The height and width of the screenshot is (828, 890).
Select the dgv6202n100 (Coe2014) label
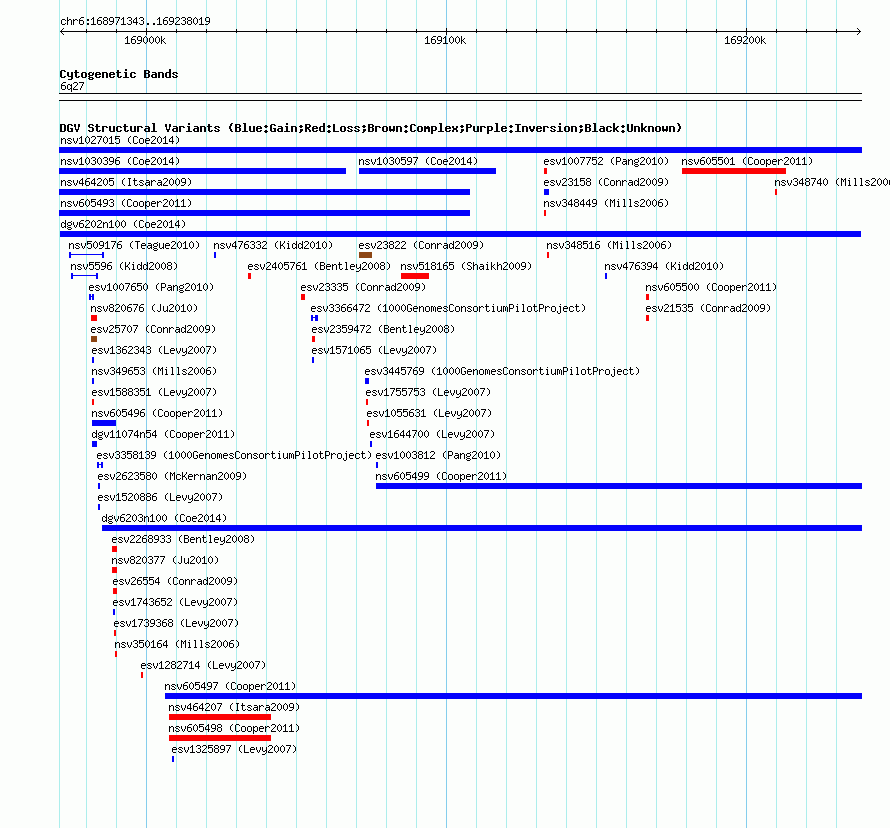pos(123,224)
